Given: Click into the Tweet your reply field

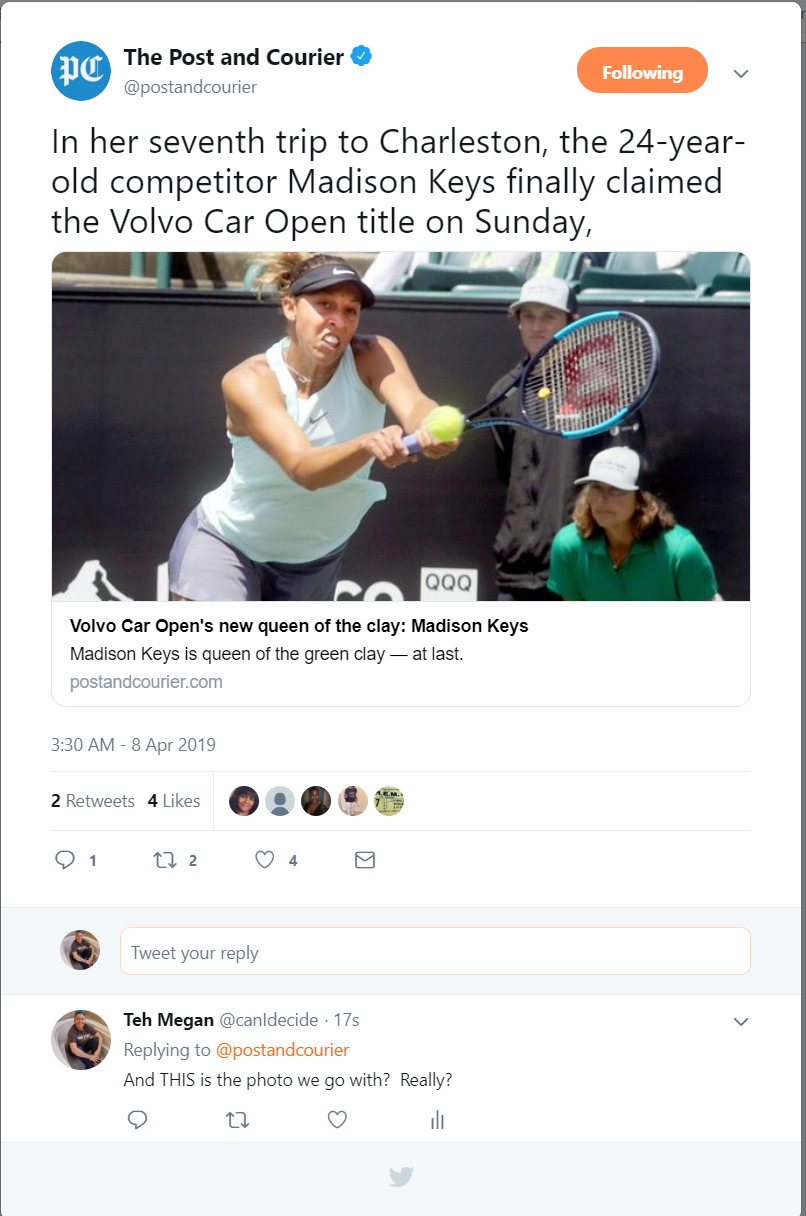Looking at the screenshot, I should click(435, 951).
